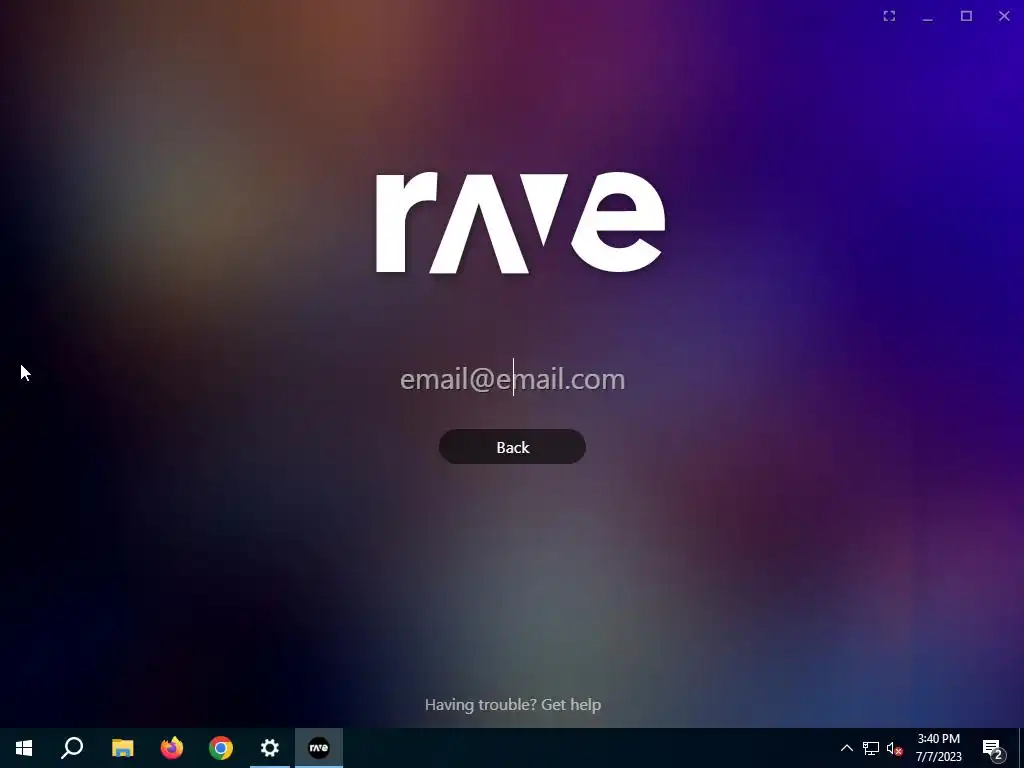Open the Having trouble? Get help link
This screenshot has height=768, width=1024.
513,705
